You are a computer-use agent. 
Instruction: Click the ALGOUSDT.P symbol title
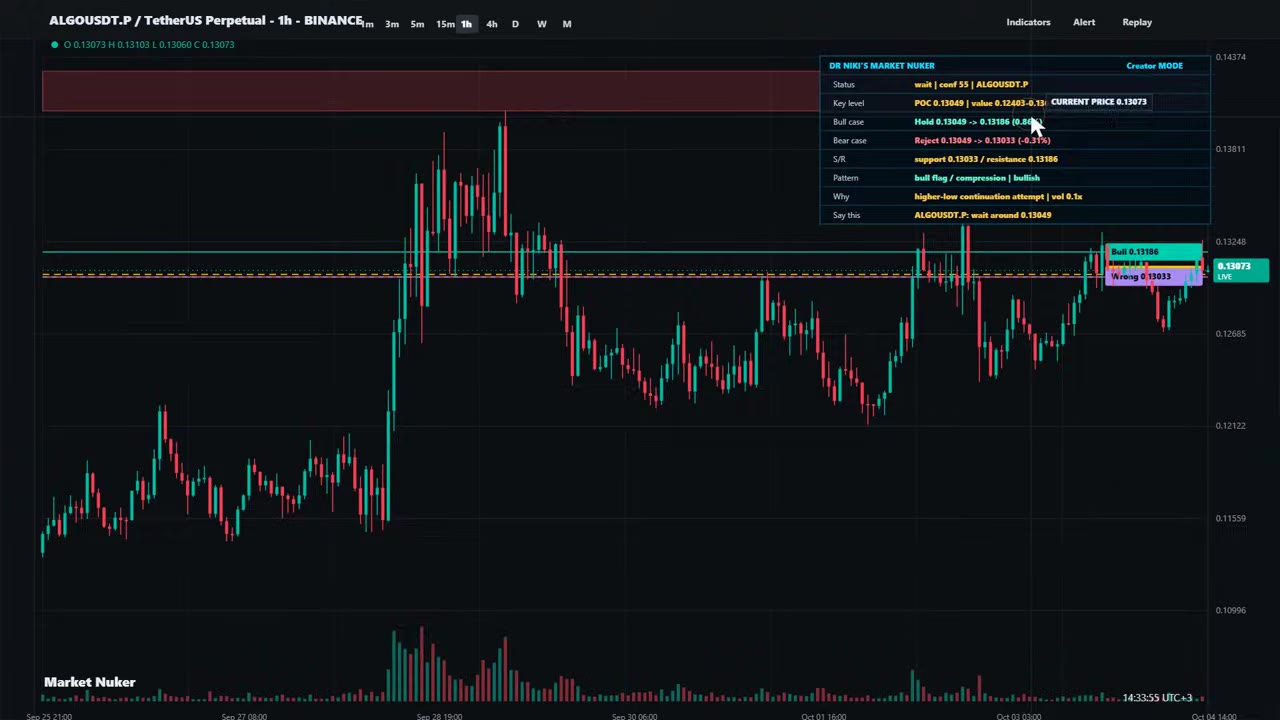(x=206, y=20)
